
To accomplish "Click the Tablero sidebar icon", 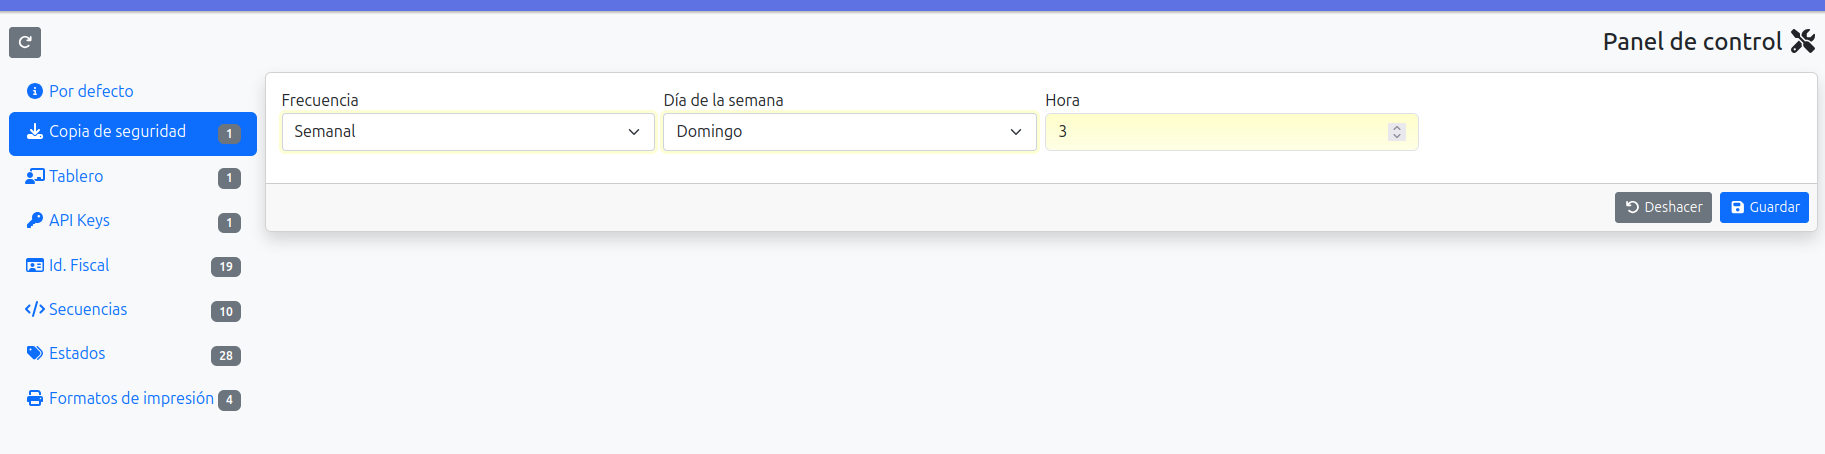I will coord(35,176).
